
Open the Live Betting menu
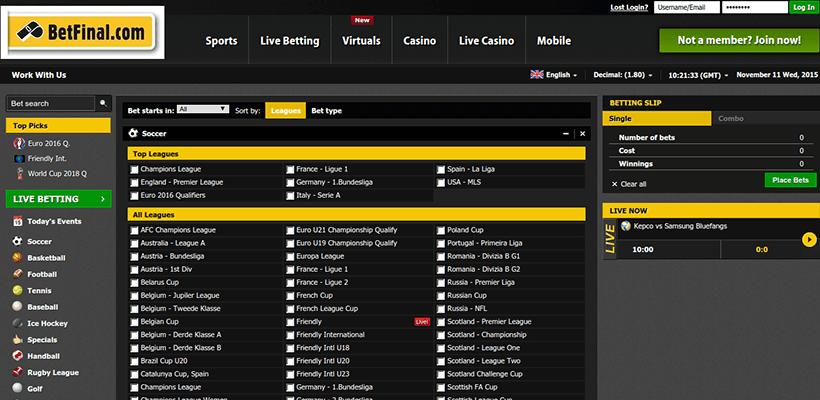click(x=290, y=41)
